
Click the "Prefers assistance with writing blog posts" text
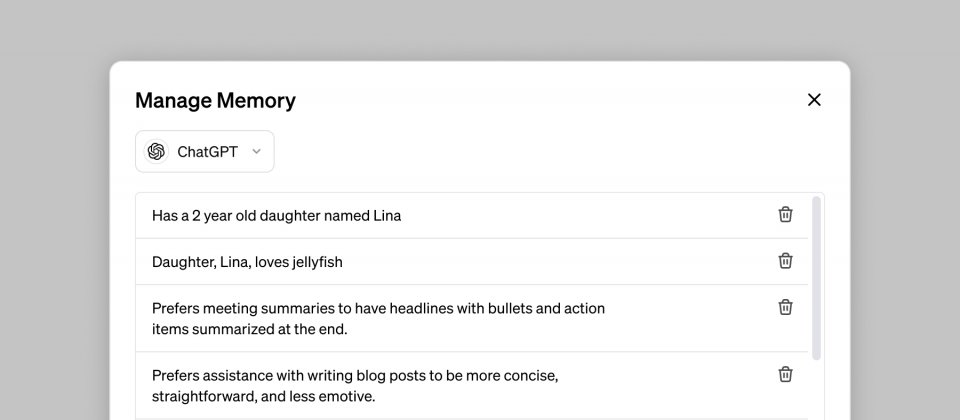click(x=355, y=386)
